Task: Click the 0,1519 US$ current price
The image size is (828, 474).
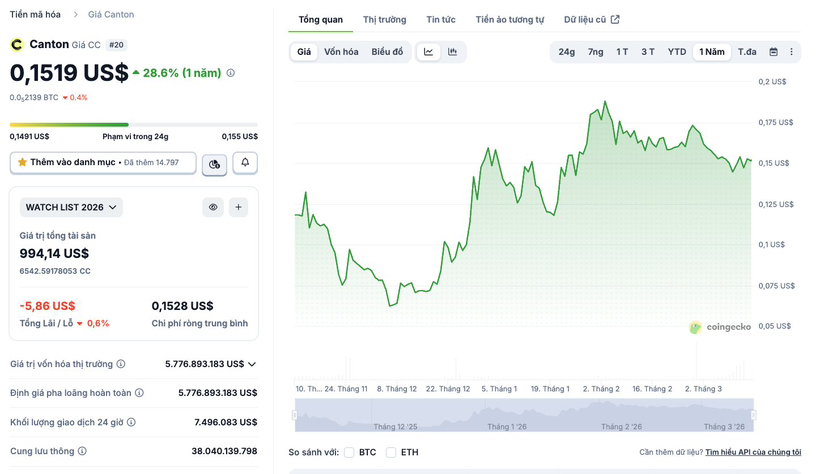Action: coord(69,73)
